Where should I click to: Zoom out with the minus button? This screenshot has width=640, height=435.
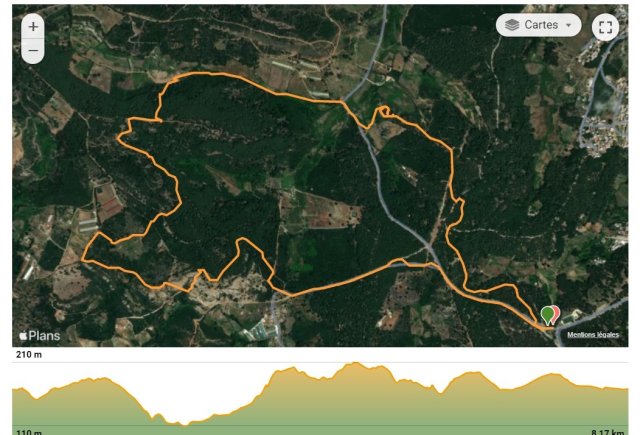click(x=33, y=51)
